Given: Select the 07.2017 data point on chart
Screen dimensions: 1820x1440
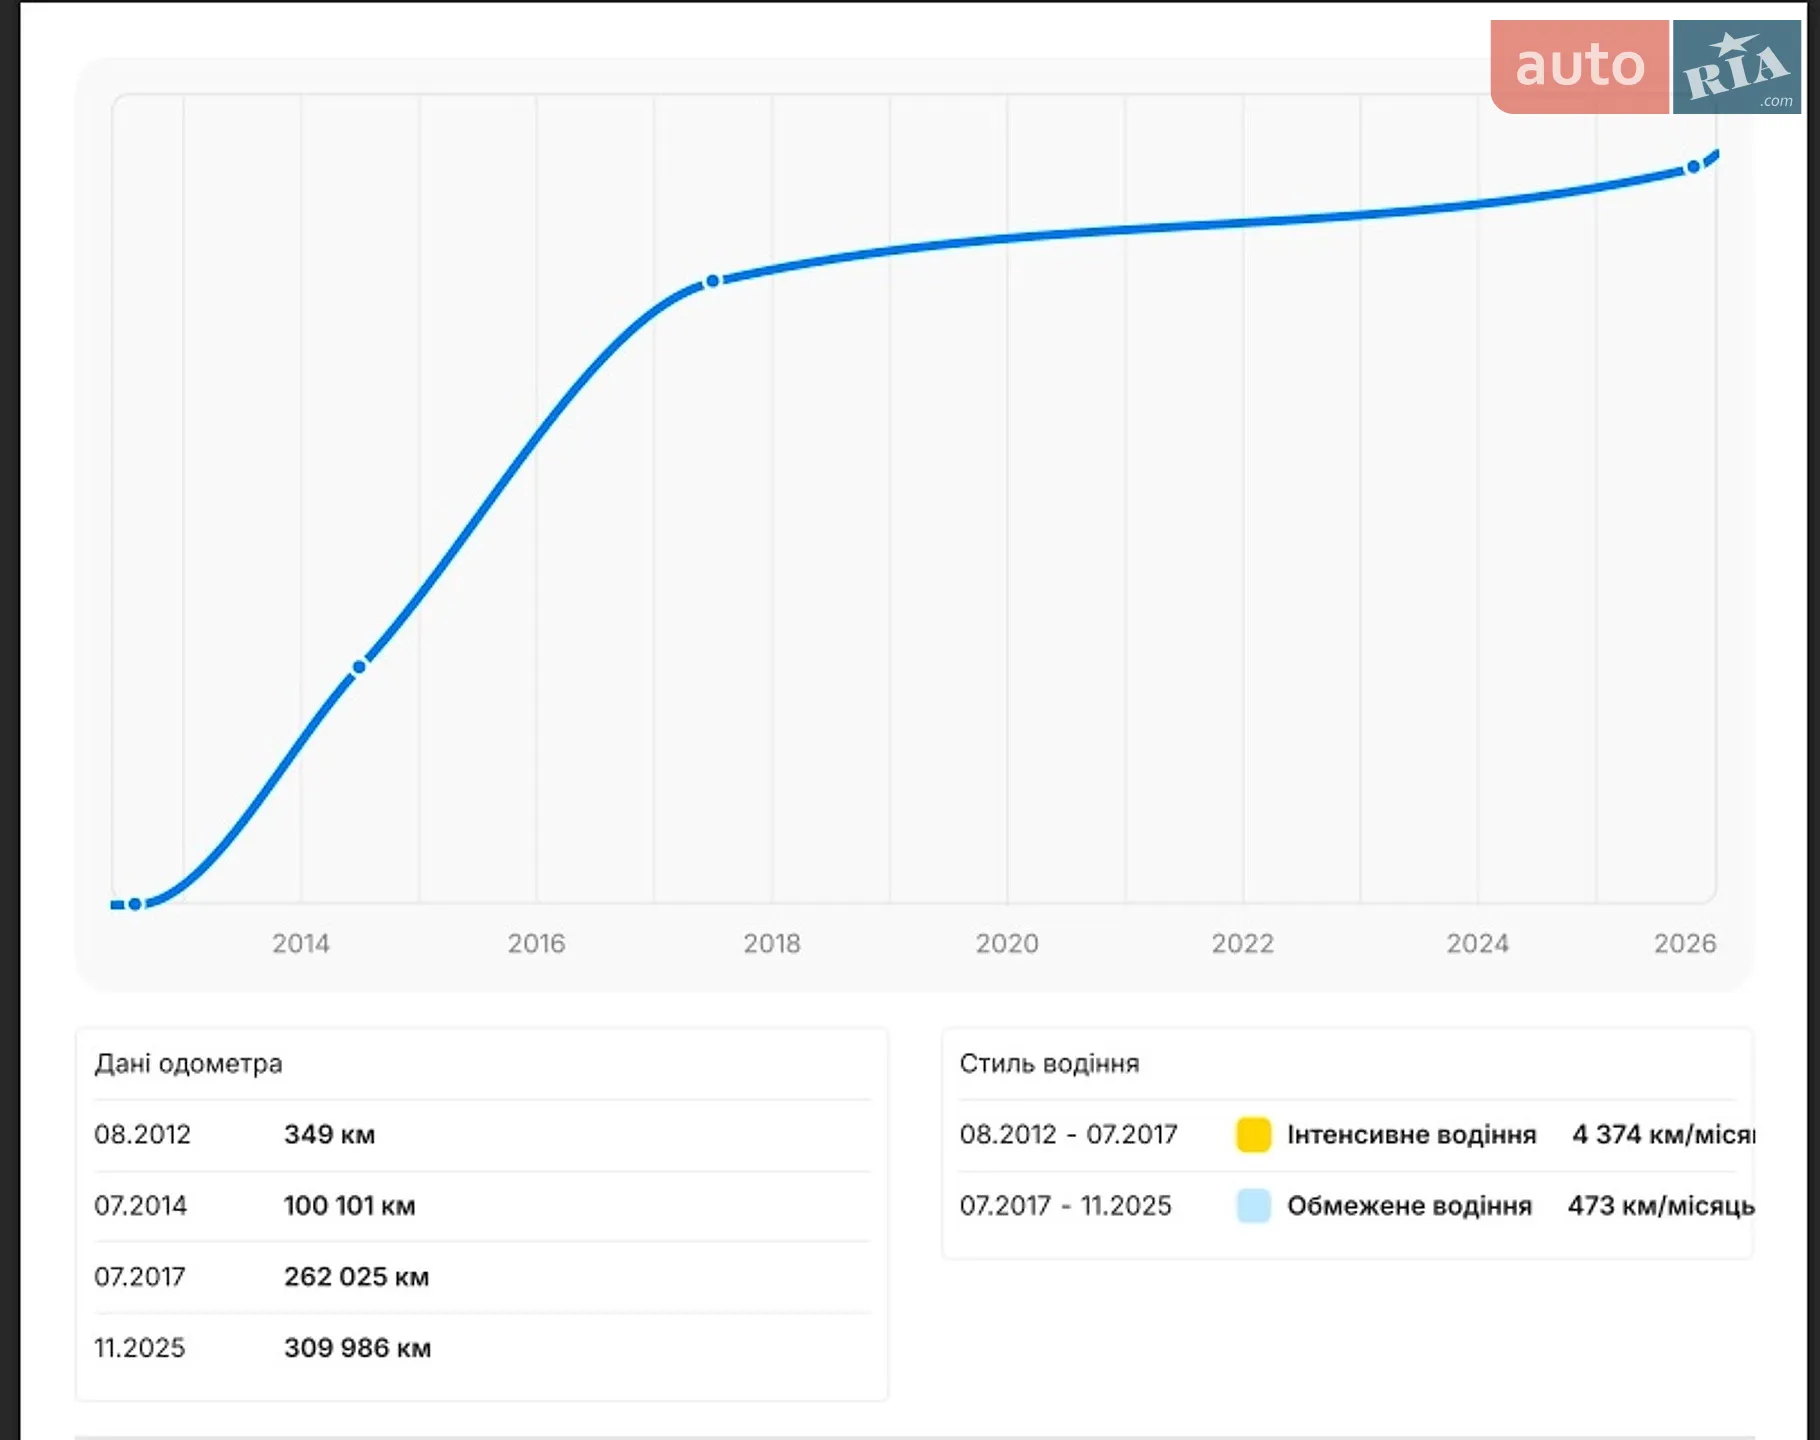Looking at the screenshot, I should [x=712, y=282].
